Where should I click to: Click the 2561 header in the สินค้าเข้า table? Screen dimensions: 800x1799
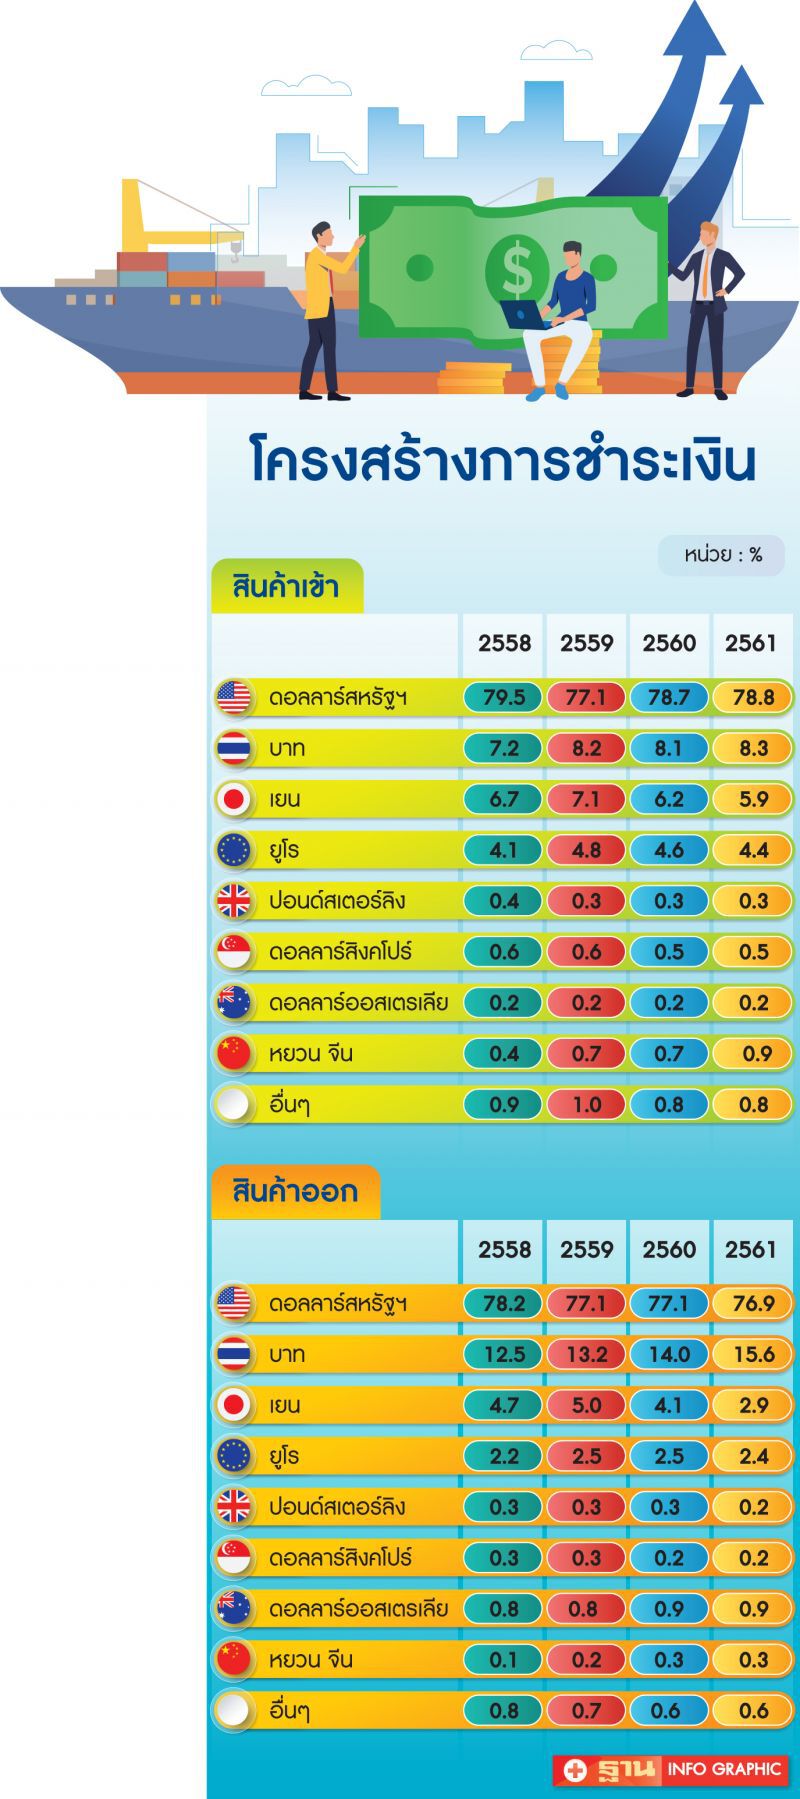coord(751,643)
